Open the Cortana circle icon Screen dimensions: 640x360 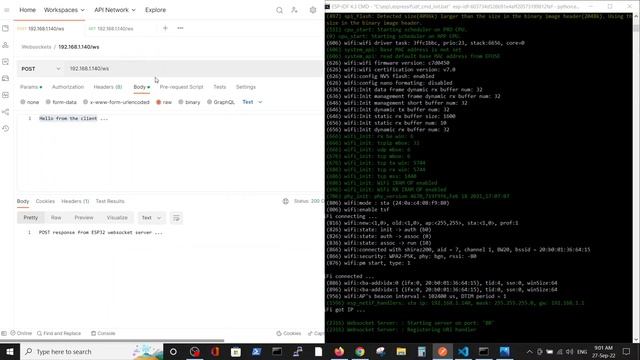173,351
